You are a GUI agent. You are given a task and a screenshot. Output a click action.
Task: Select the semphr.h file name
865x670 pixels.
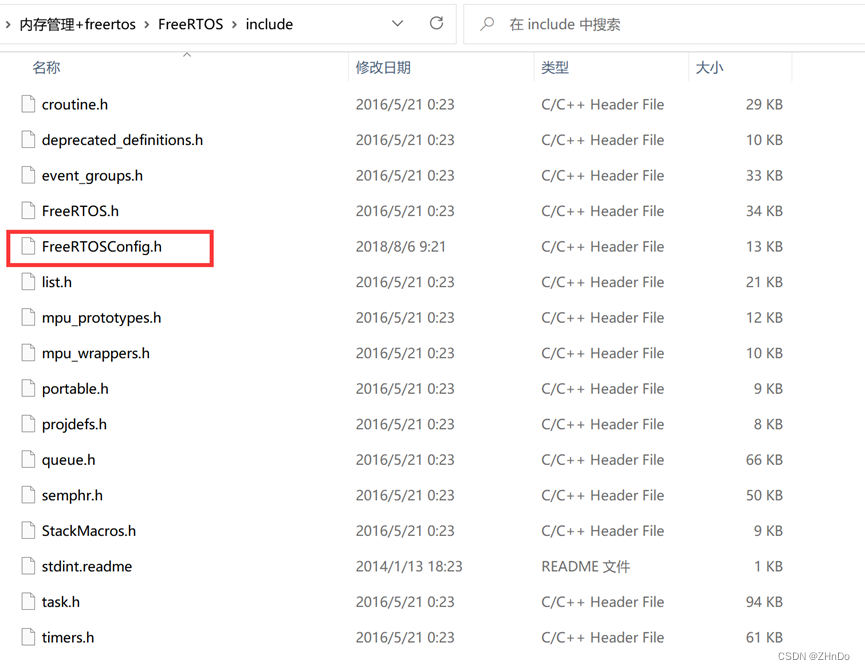[x=72, y=496]
